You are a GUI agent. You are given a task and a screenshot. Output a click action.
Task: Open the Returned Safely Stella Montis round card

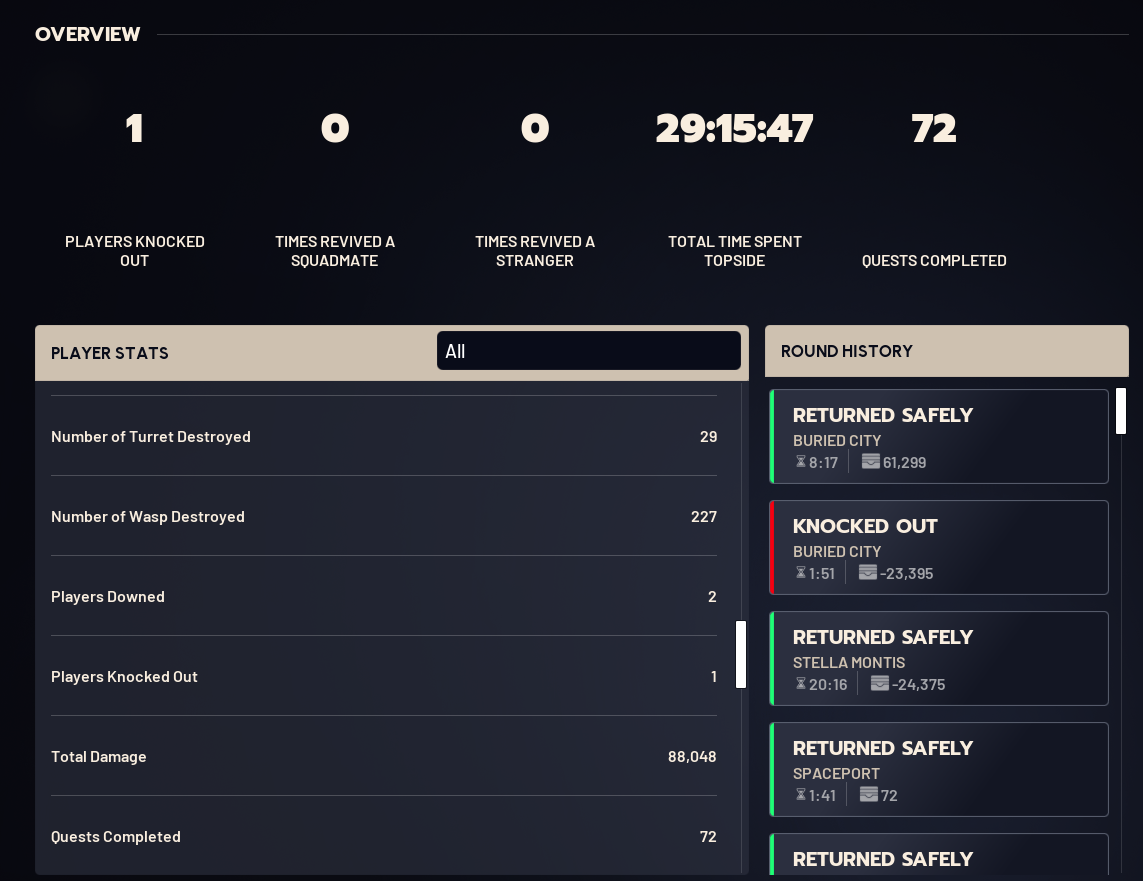[x=939, y=658]
